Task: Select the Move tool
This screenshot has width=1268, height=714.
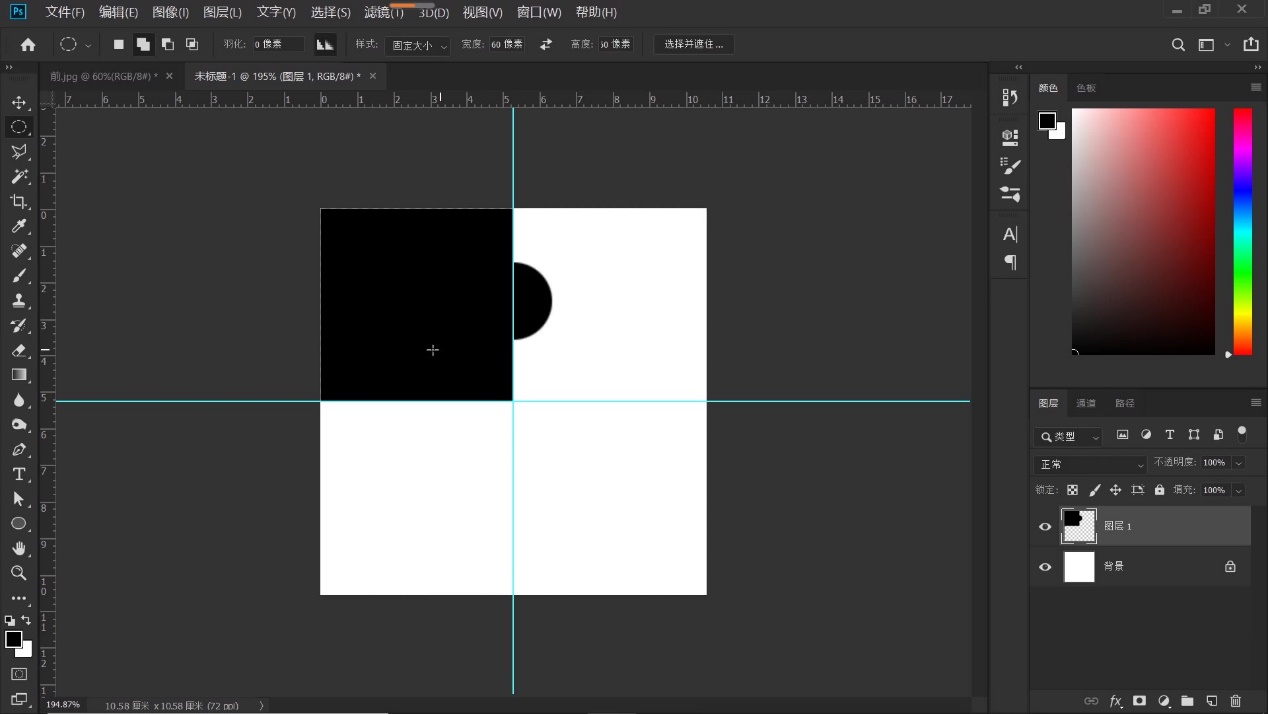Action: point(19,102)
